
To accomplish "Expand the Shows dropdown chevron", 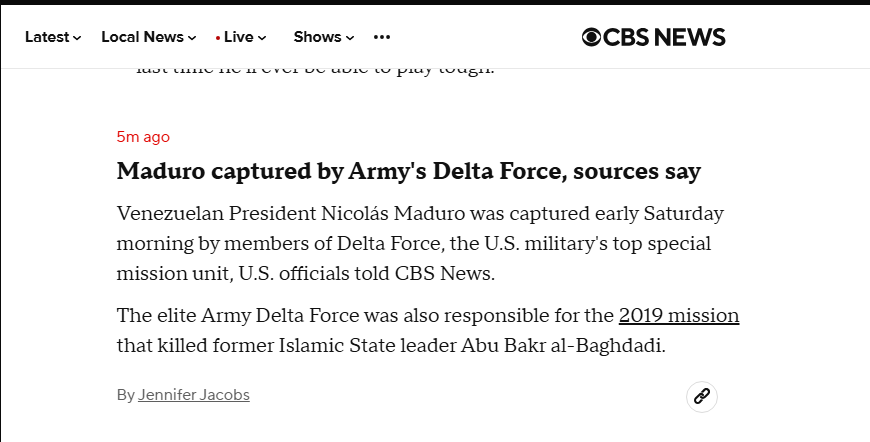I will (350, 38).
